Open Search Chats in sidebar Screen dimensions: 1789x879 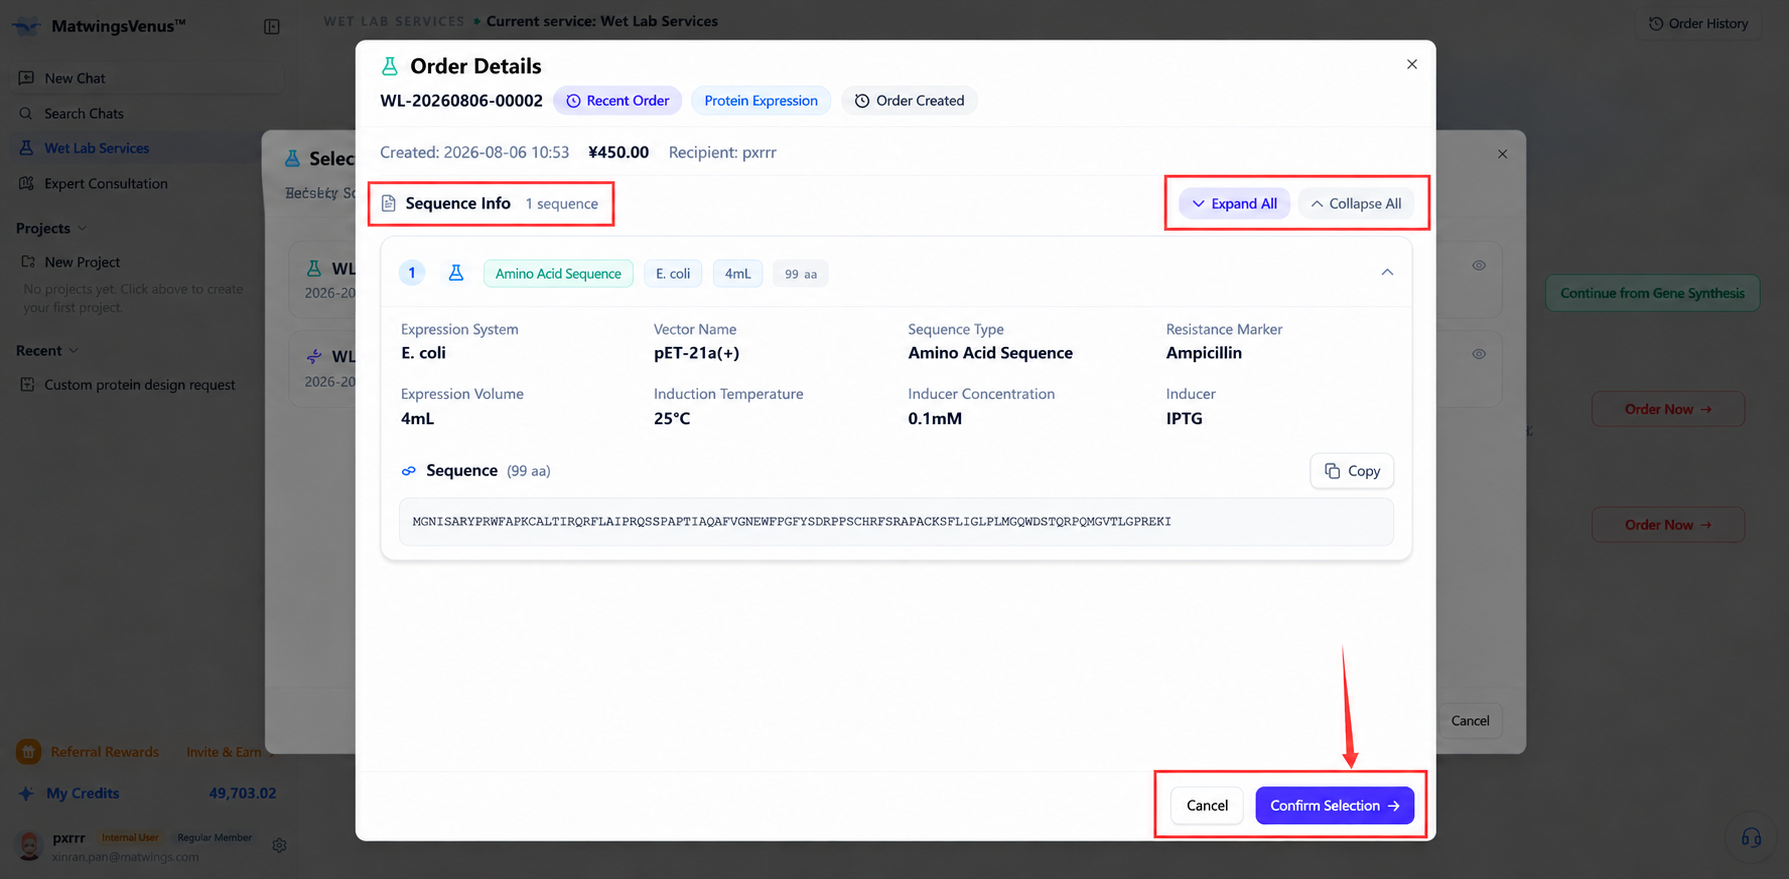point(148,113)
